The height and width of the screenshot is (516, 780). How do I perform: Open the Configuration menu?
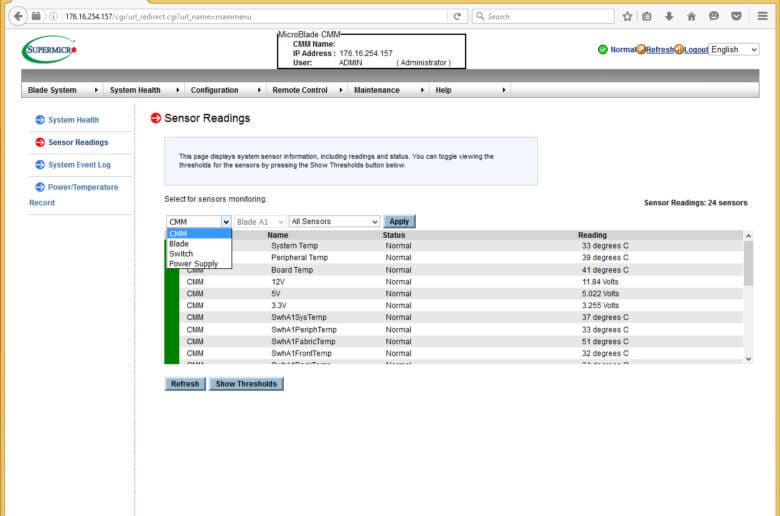[225, 90]
